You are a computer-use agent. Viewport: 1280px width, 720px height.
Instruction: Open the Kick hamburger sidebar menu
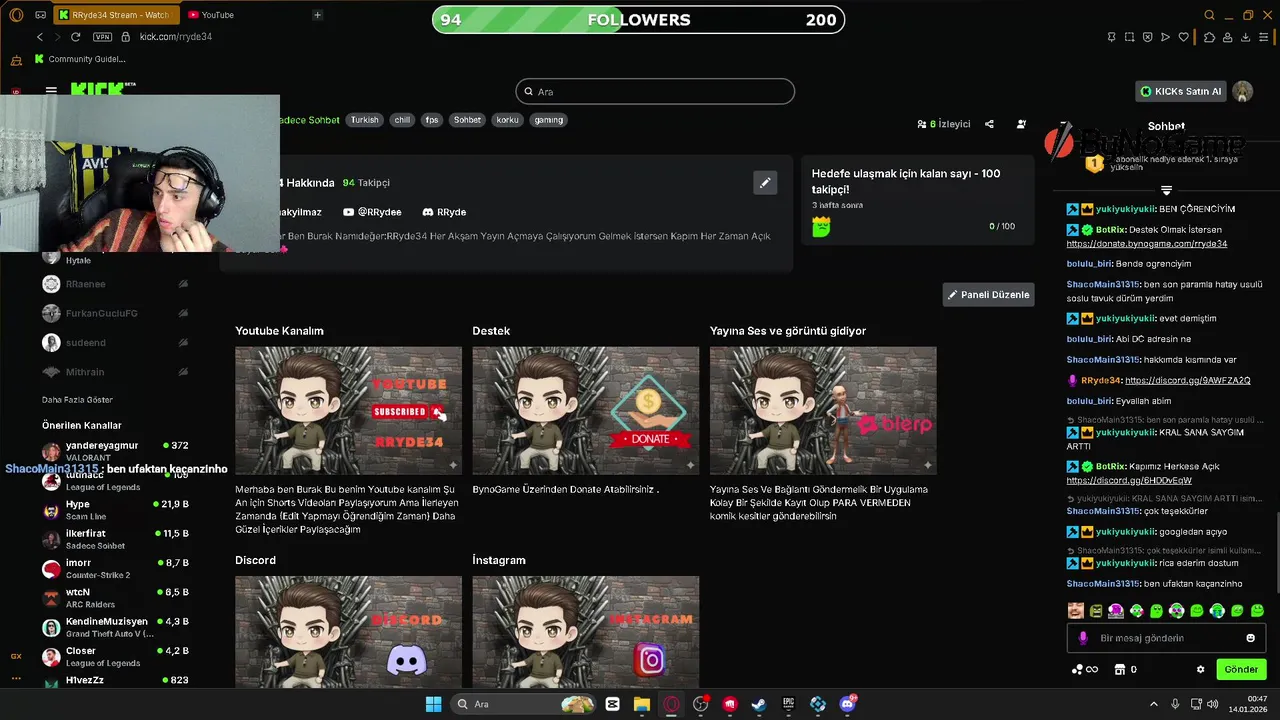tap(51, 90)
